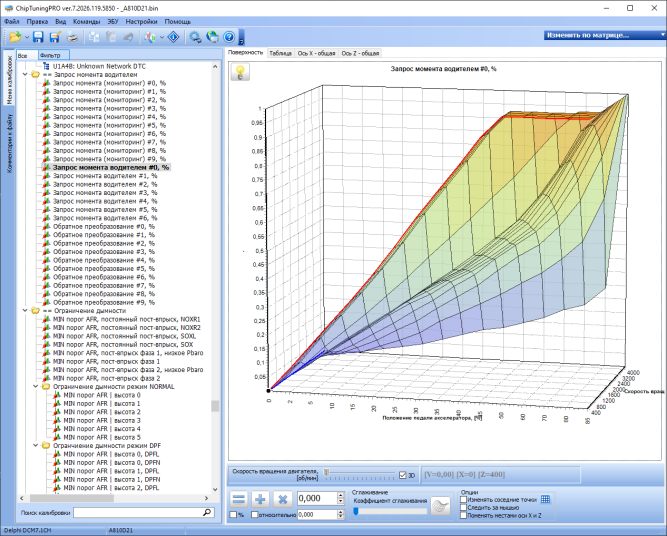The image size is (667, 536).
Task: Select Запрос момента (мониторинг) #4, % item
Action: point(109,117)
